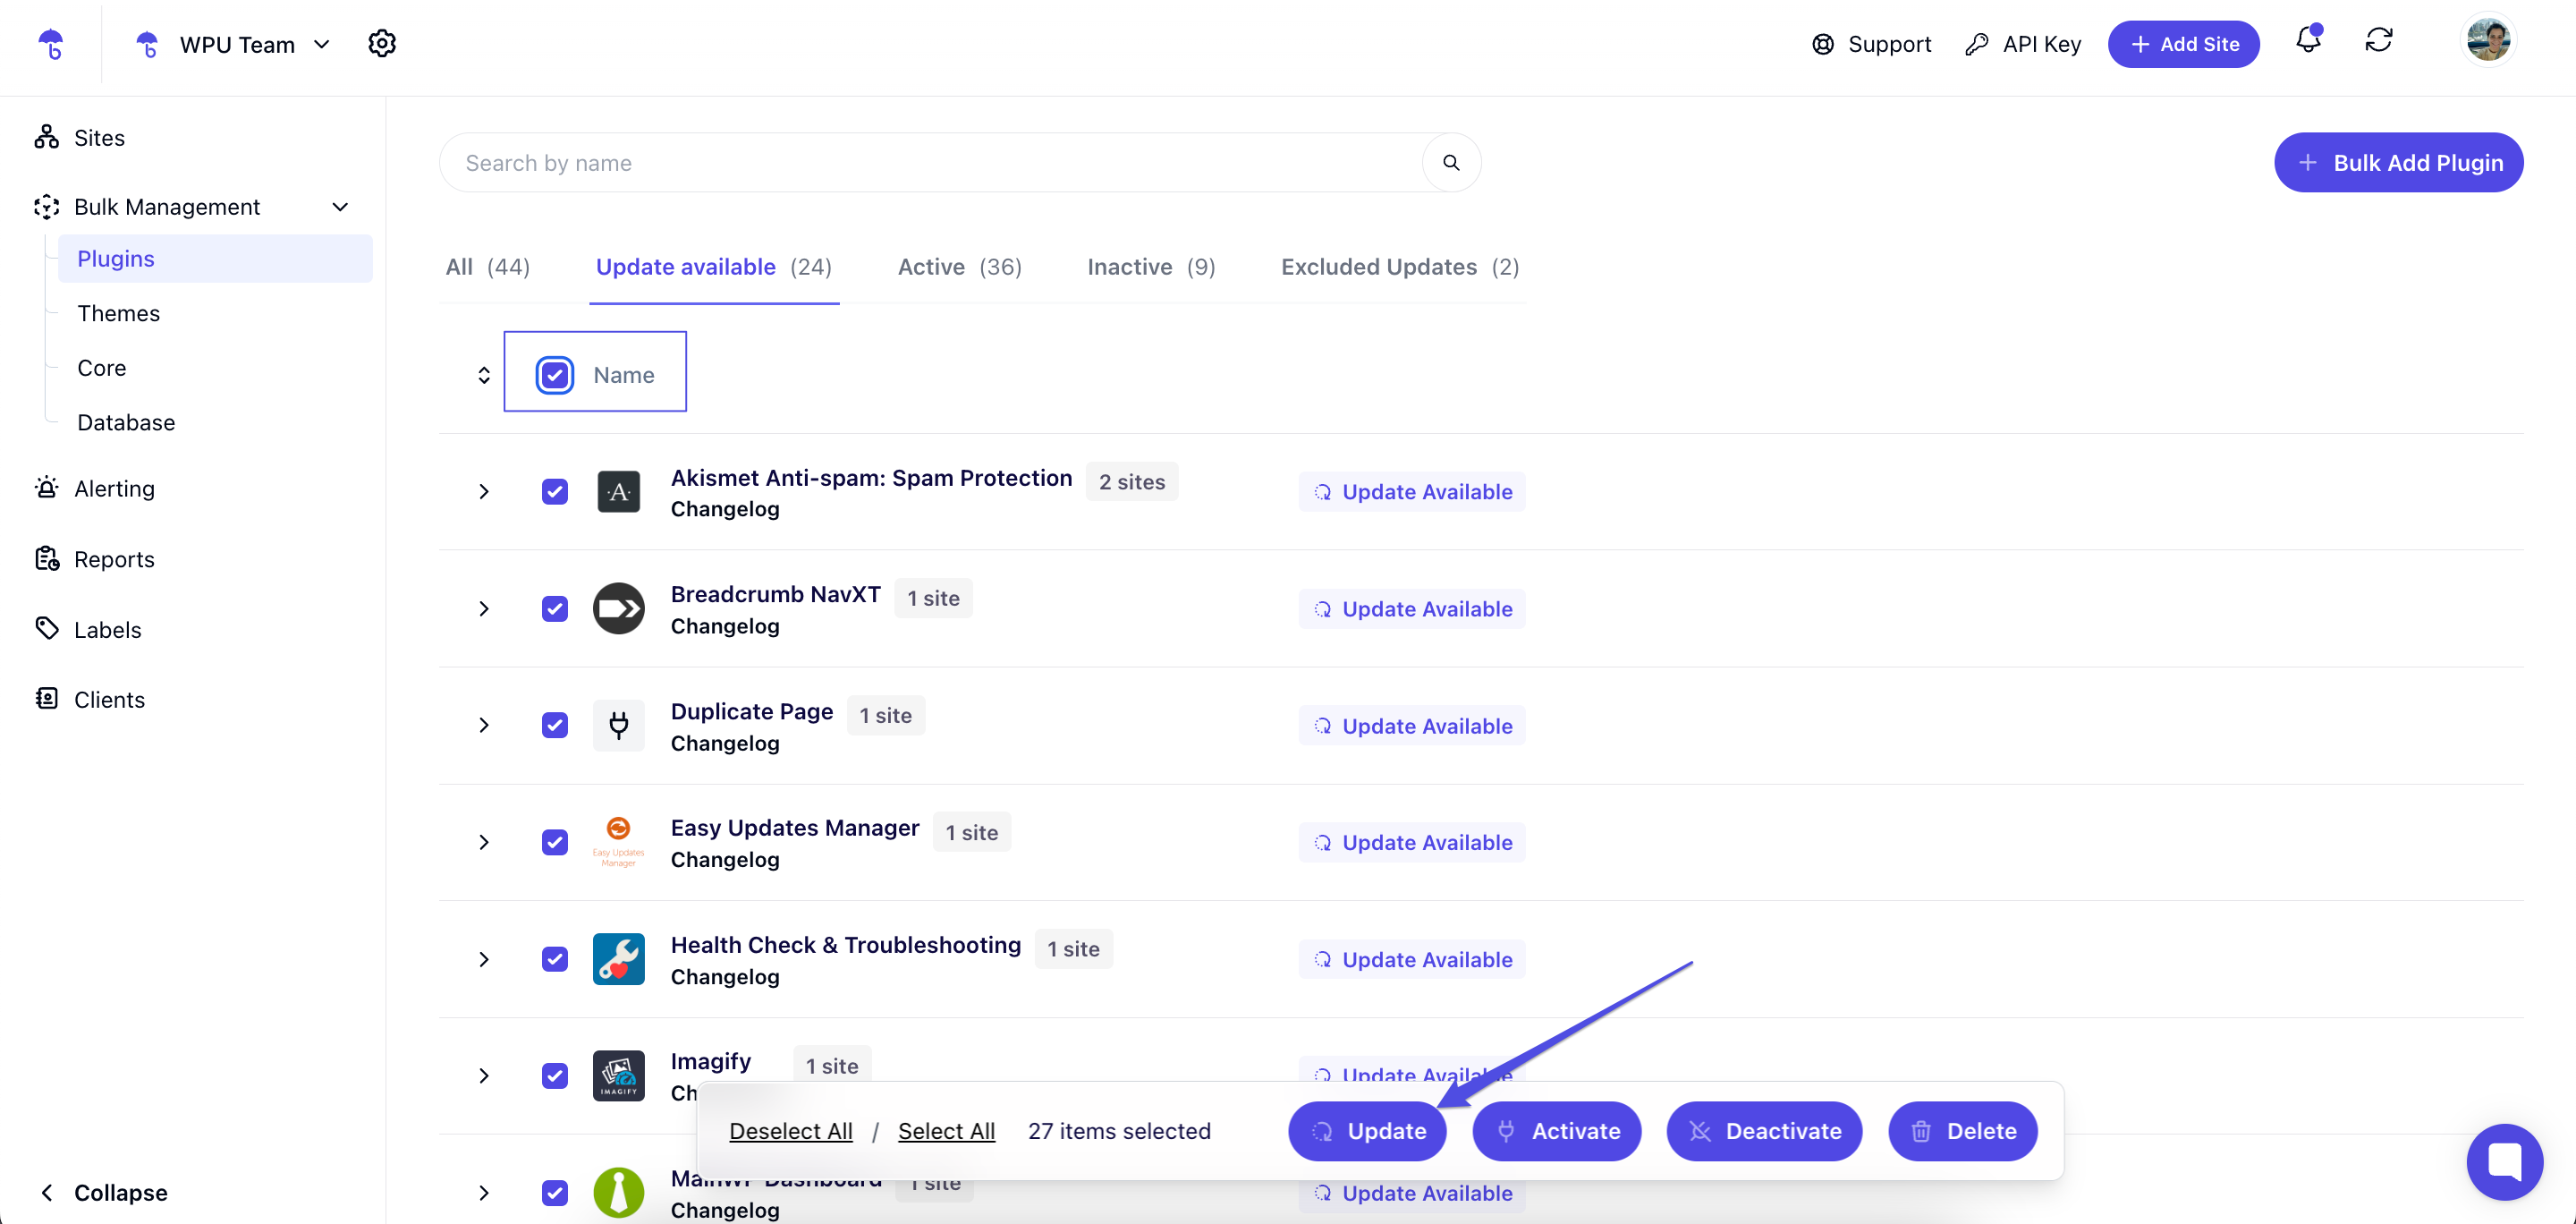Click the refresh sync icon in the header

2378,41
